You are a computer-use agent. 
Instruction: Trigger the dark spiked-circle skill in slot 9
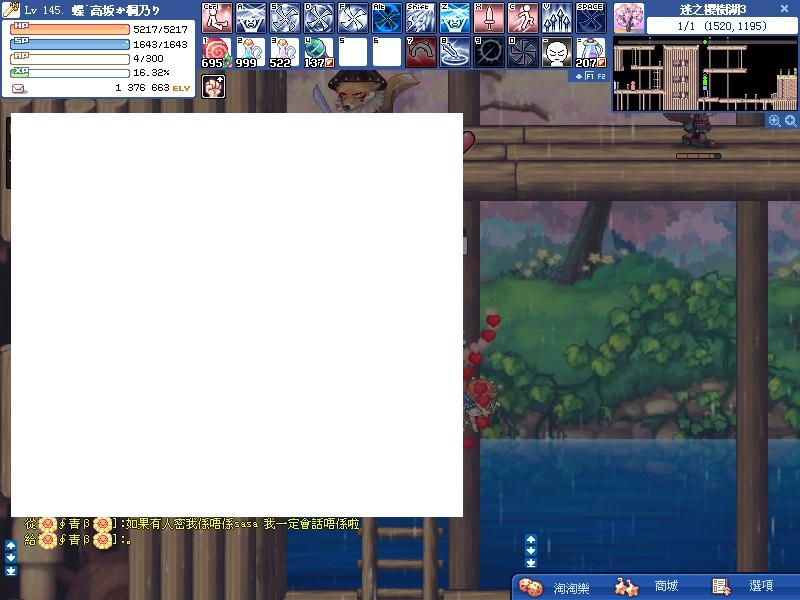click(489, 52)
